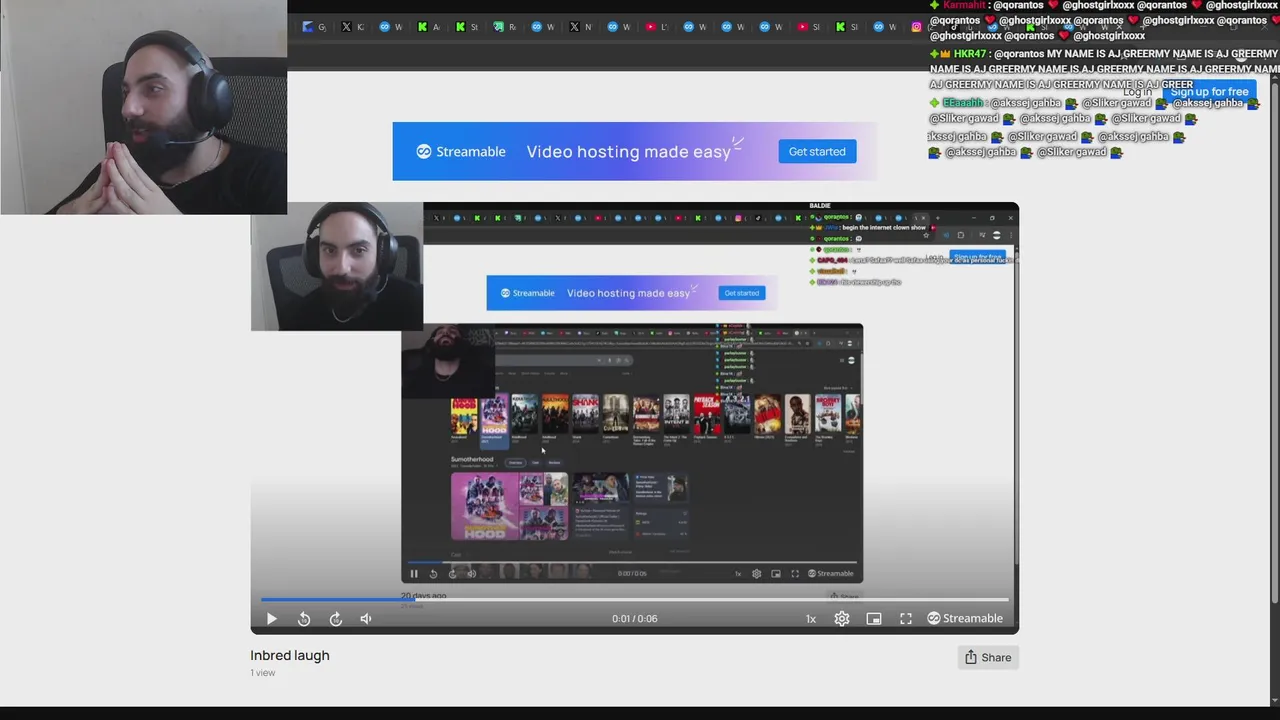This screenshot has width=1280, height=720.
Task: Click the 0:01 / 0:06 time display
Action: point(635,619)
